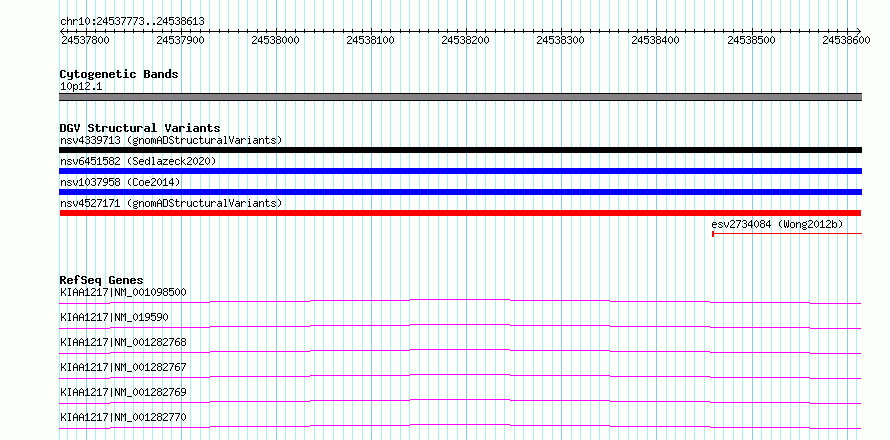Select transcript label KIAA1217|NM_001282769

point(123,392)
